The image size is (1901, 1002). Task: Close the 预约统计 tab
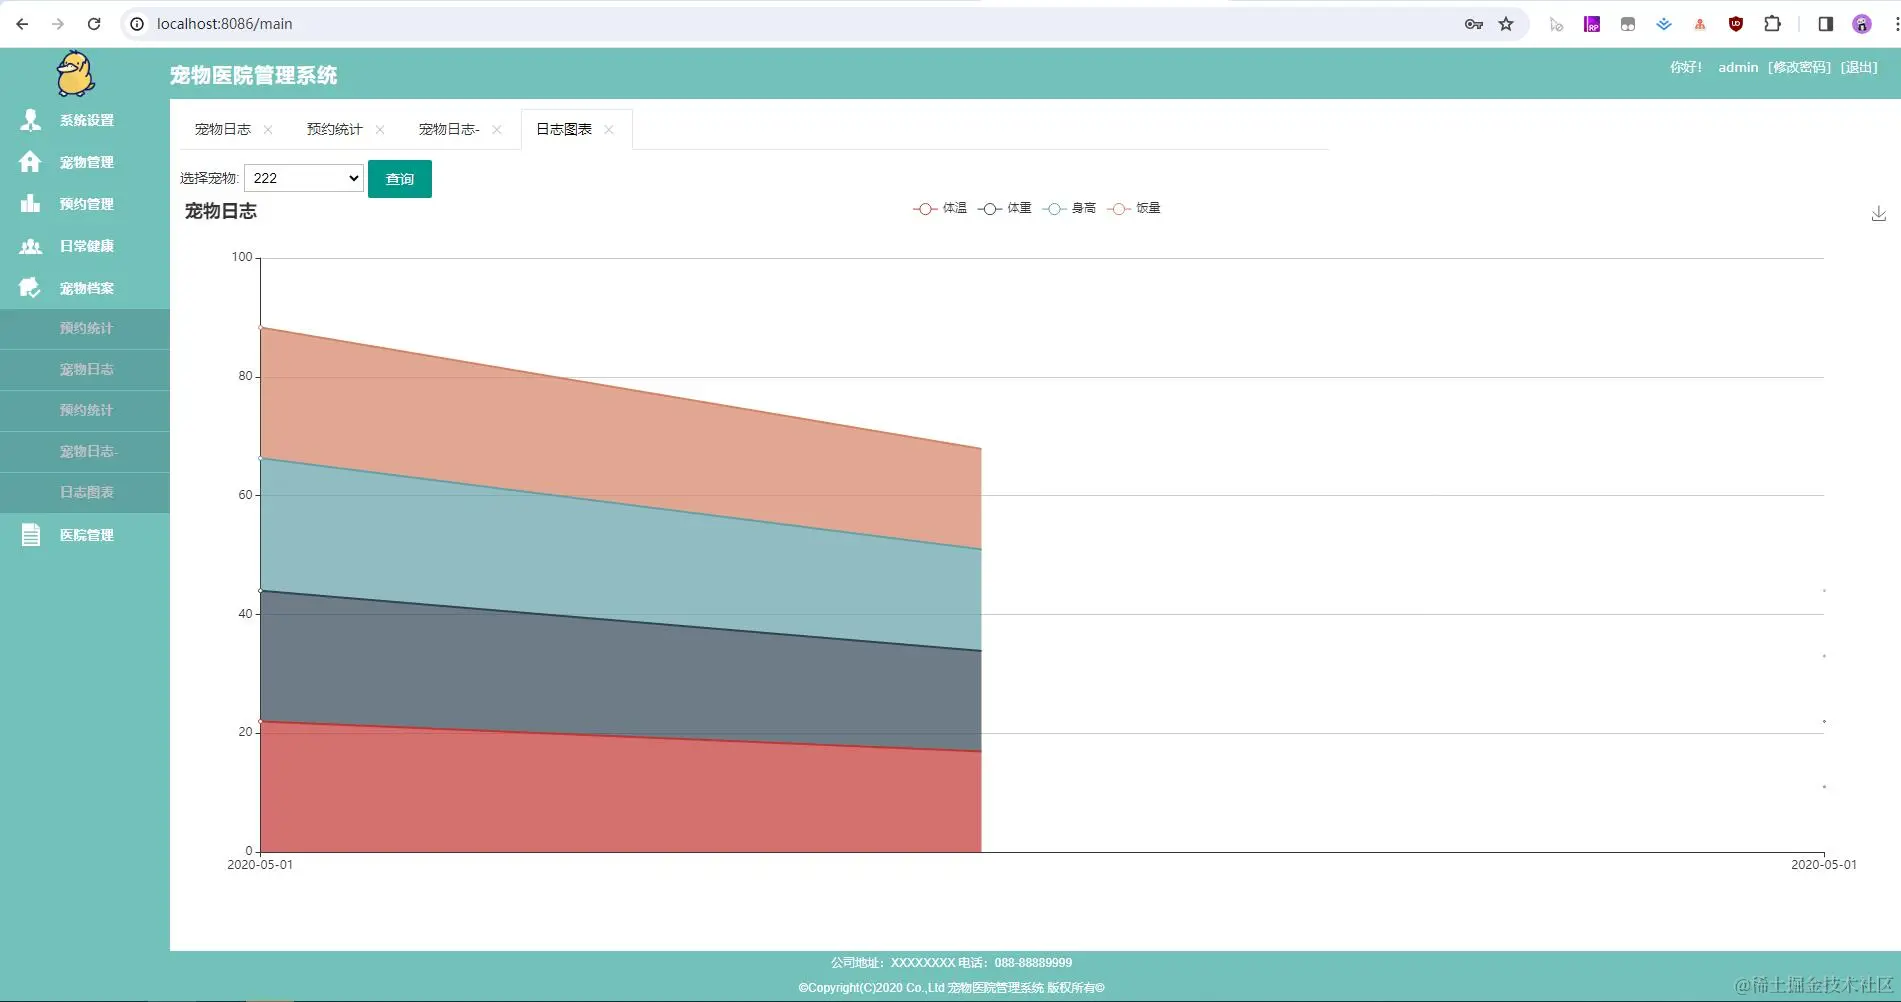point(380,130)
